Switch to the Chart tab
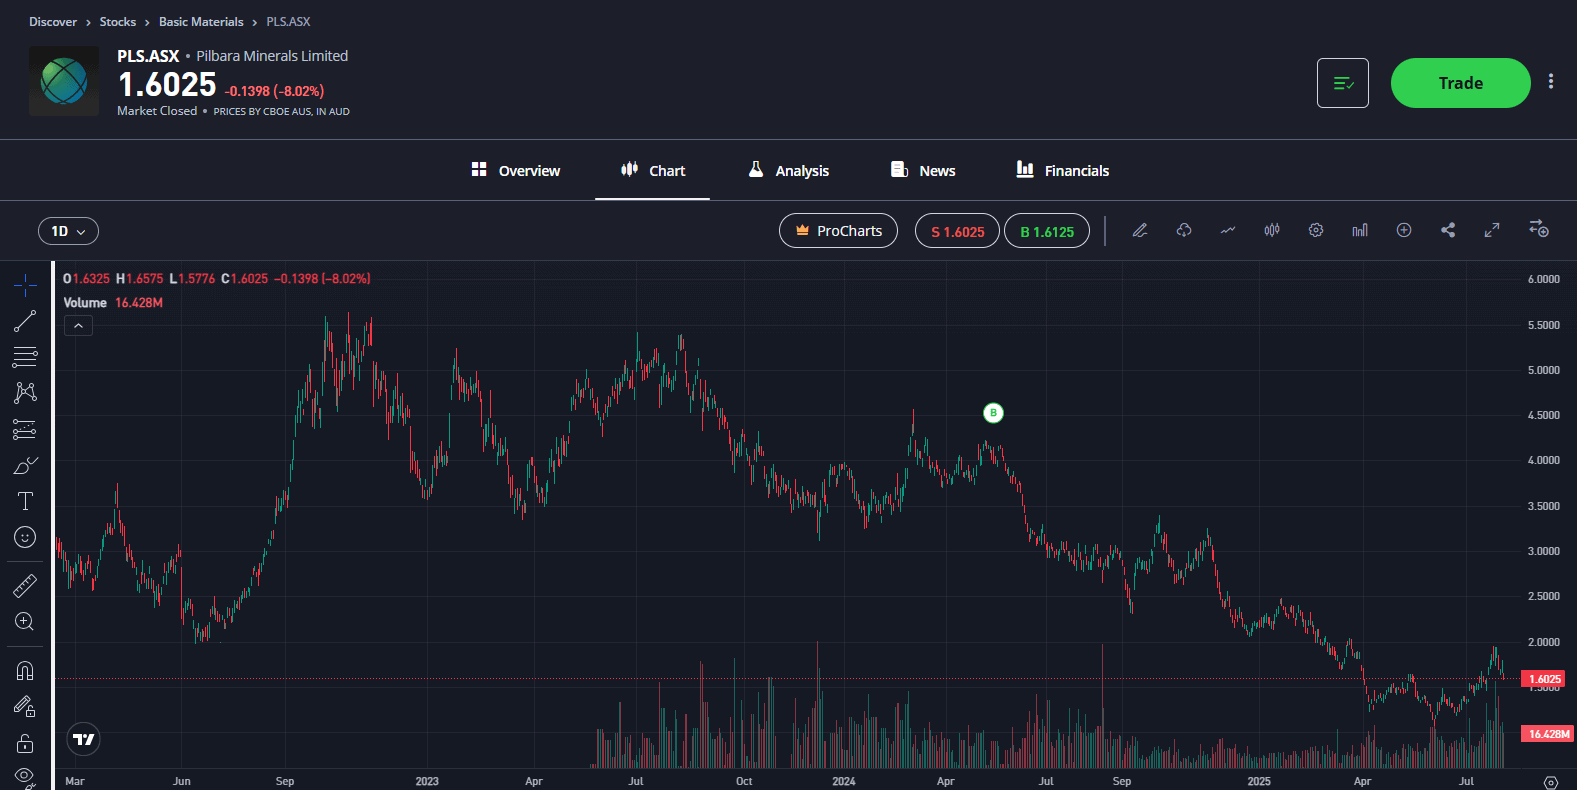Screen dimensions: 1577x790 (653, 171)
